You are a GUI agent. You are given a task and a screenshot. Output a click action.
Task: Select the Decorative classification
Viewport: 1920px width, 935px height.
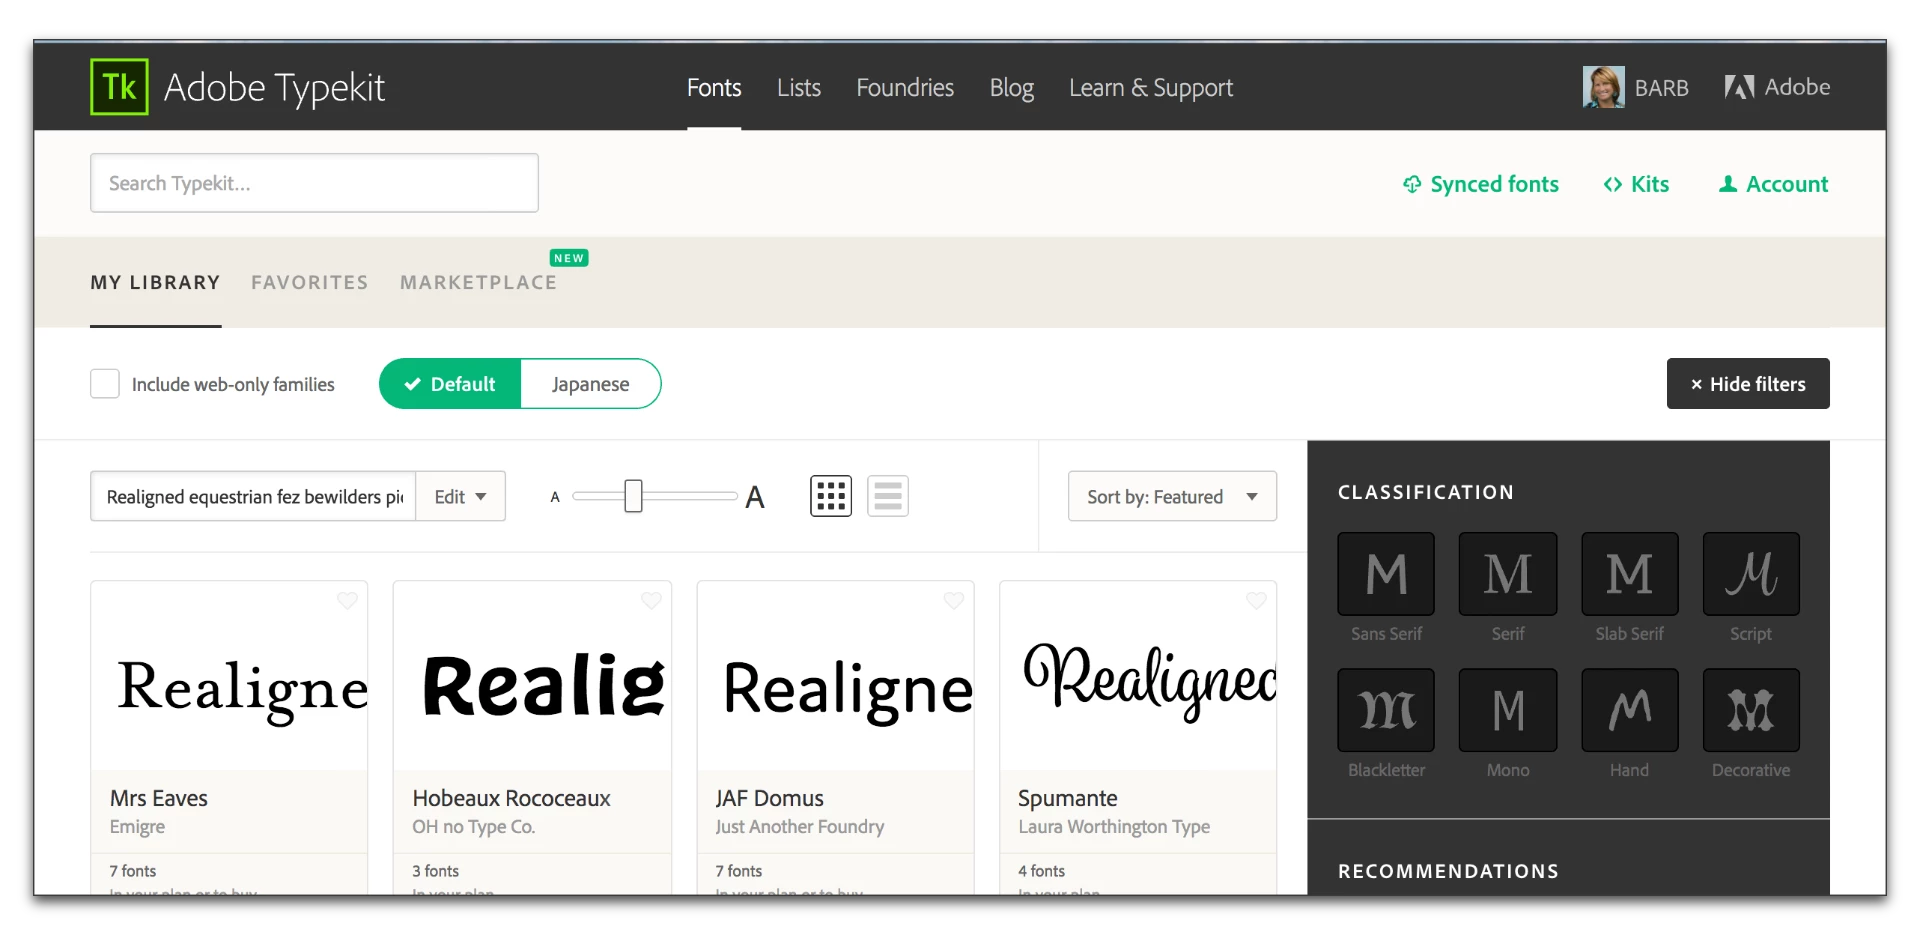[1751, 710]
